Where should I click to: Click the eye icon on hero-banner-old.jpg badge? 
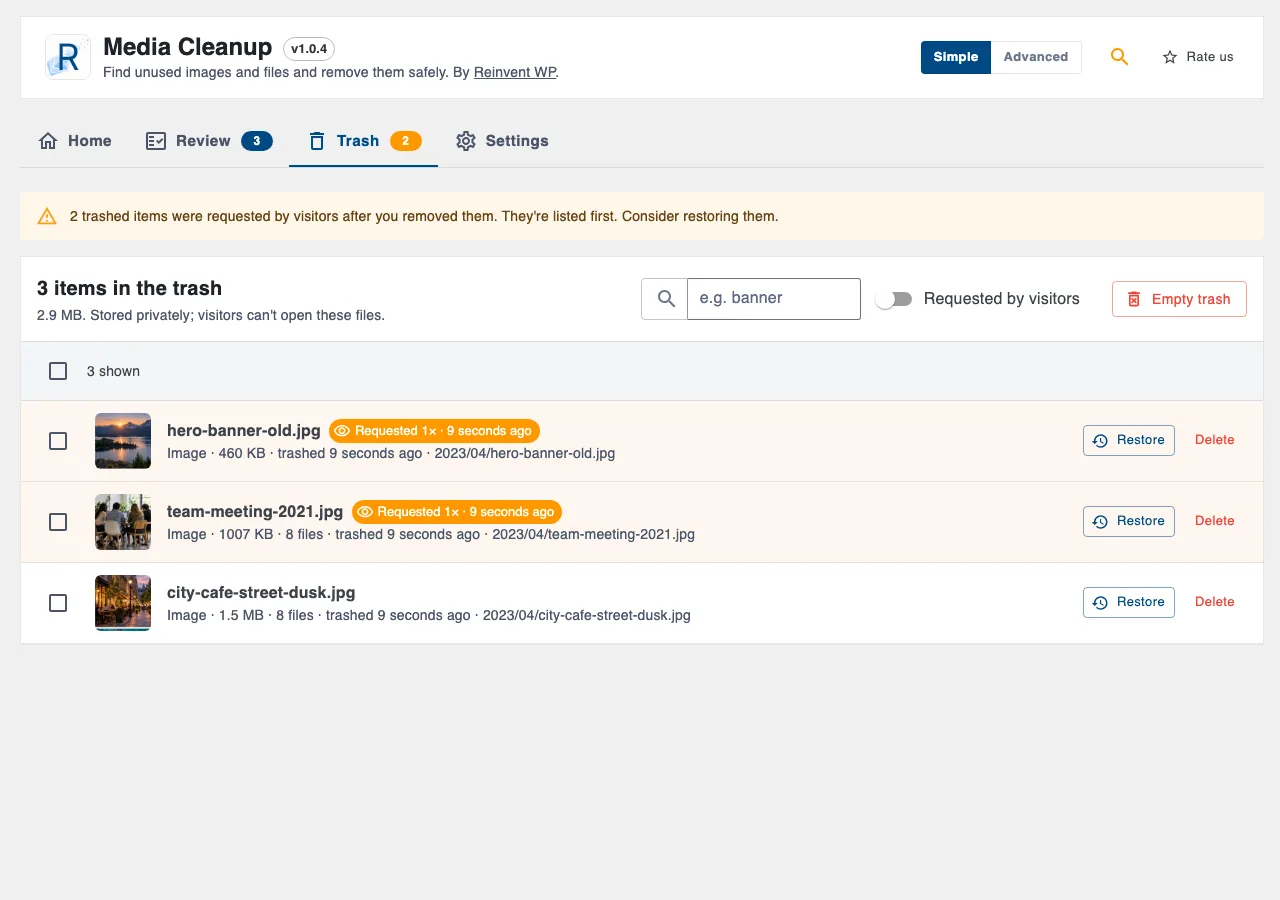[342, 431]
